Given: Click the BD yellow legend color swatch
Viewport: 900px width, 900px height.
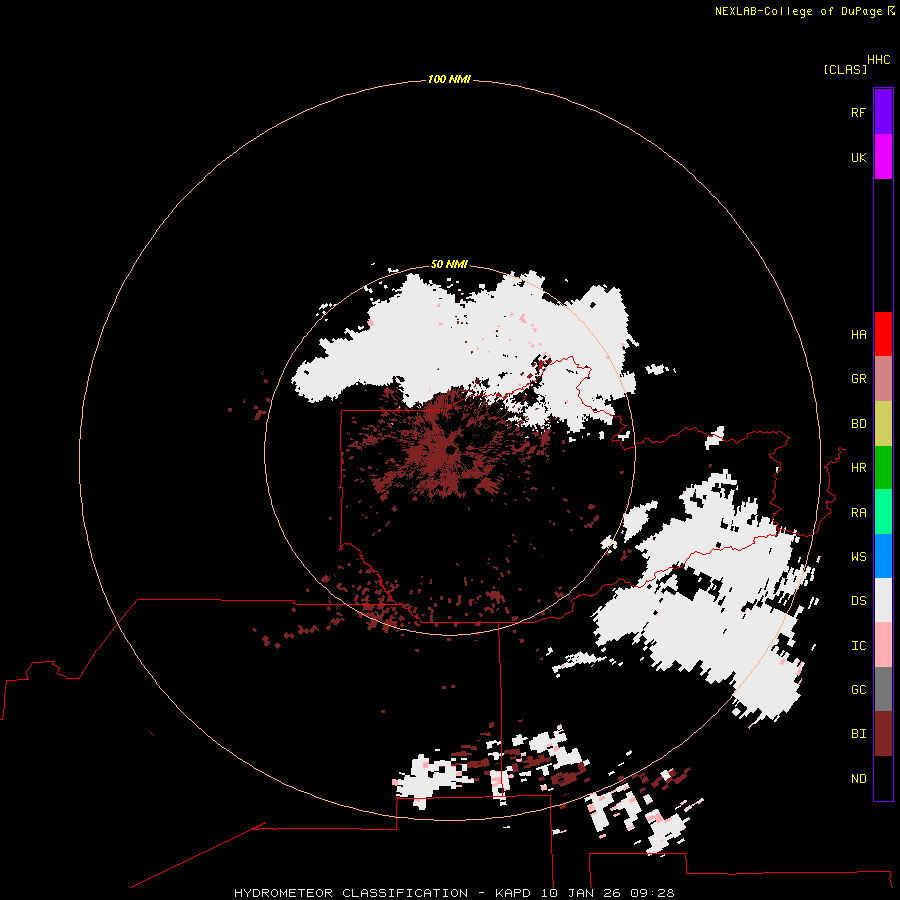Looking at the screenshot, I should [883, 424].
